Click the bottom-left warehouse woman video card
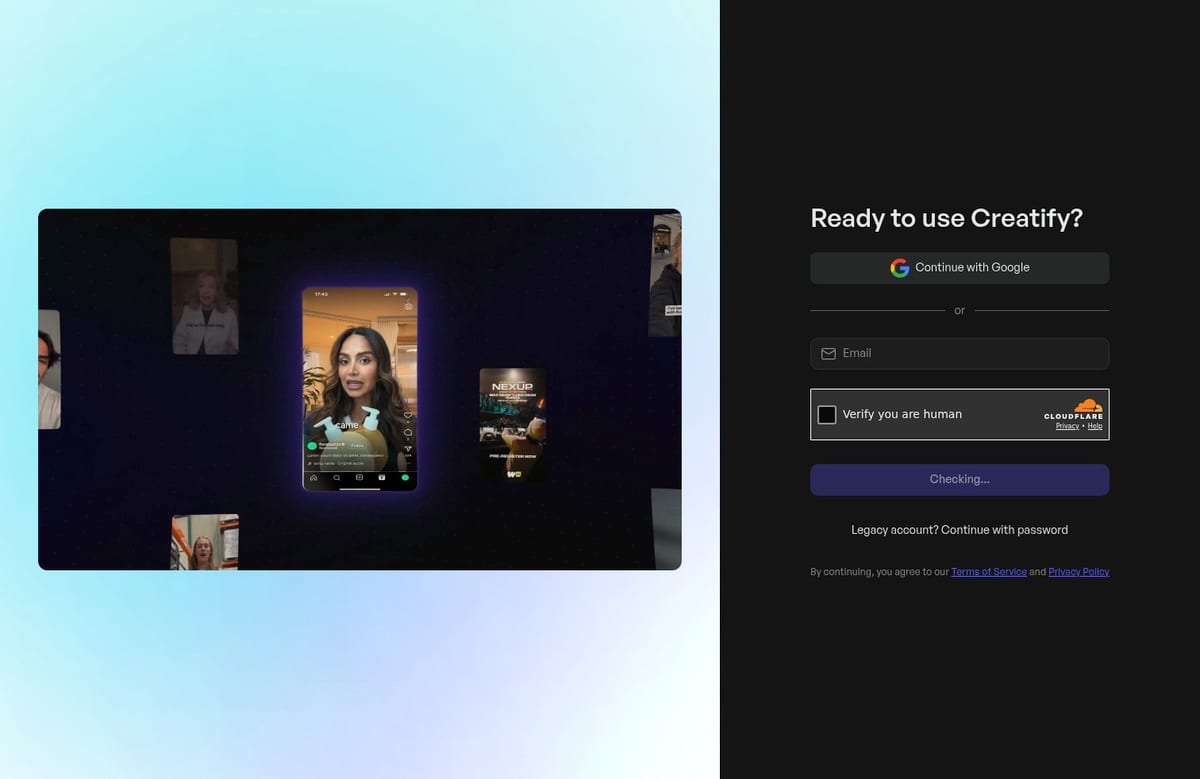Viewport: 1200px width, 779px height. click(205, 542)
